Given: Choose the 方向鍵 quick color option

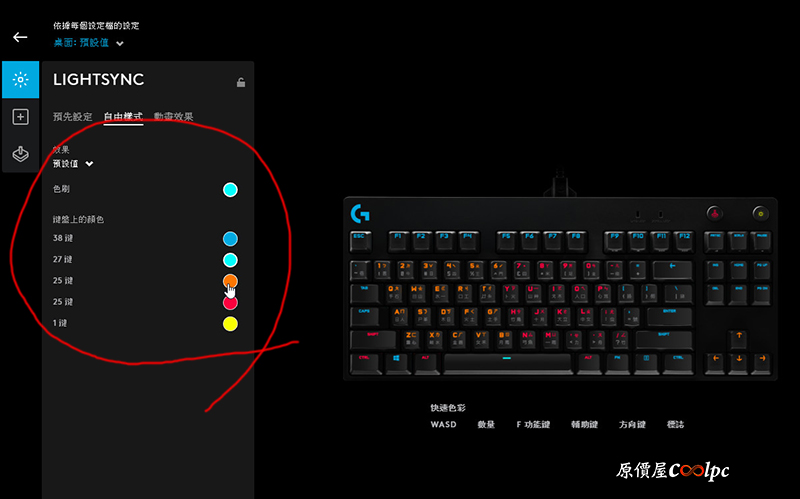Looking at the screenshot, I should click(632, 424).
